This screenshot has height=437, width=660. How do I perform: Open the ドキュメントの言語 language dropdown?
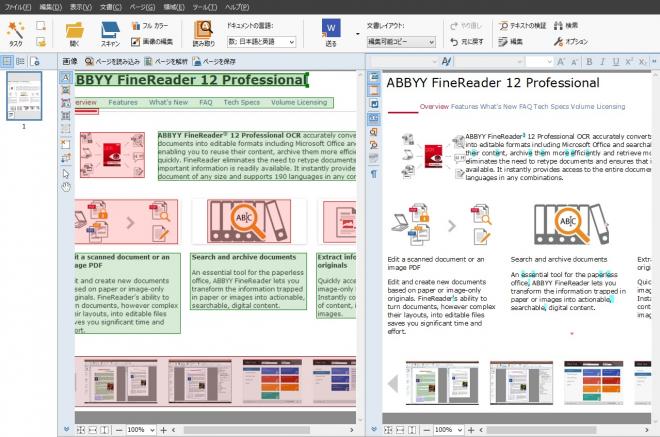pyautogui.click(x=261, y=42)
